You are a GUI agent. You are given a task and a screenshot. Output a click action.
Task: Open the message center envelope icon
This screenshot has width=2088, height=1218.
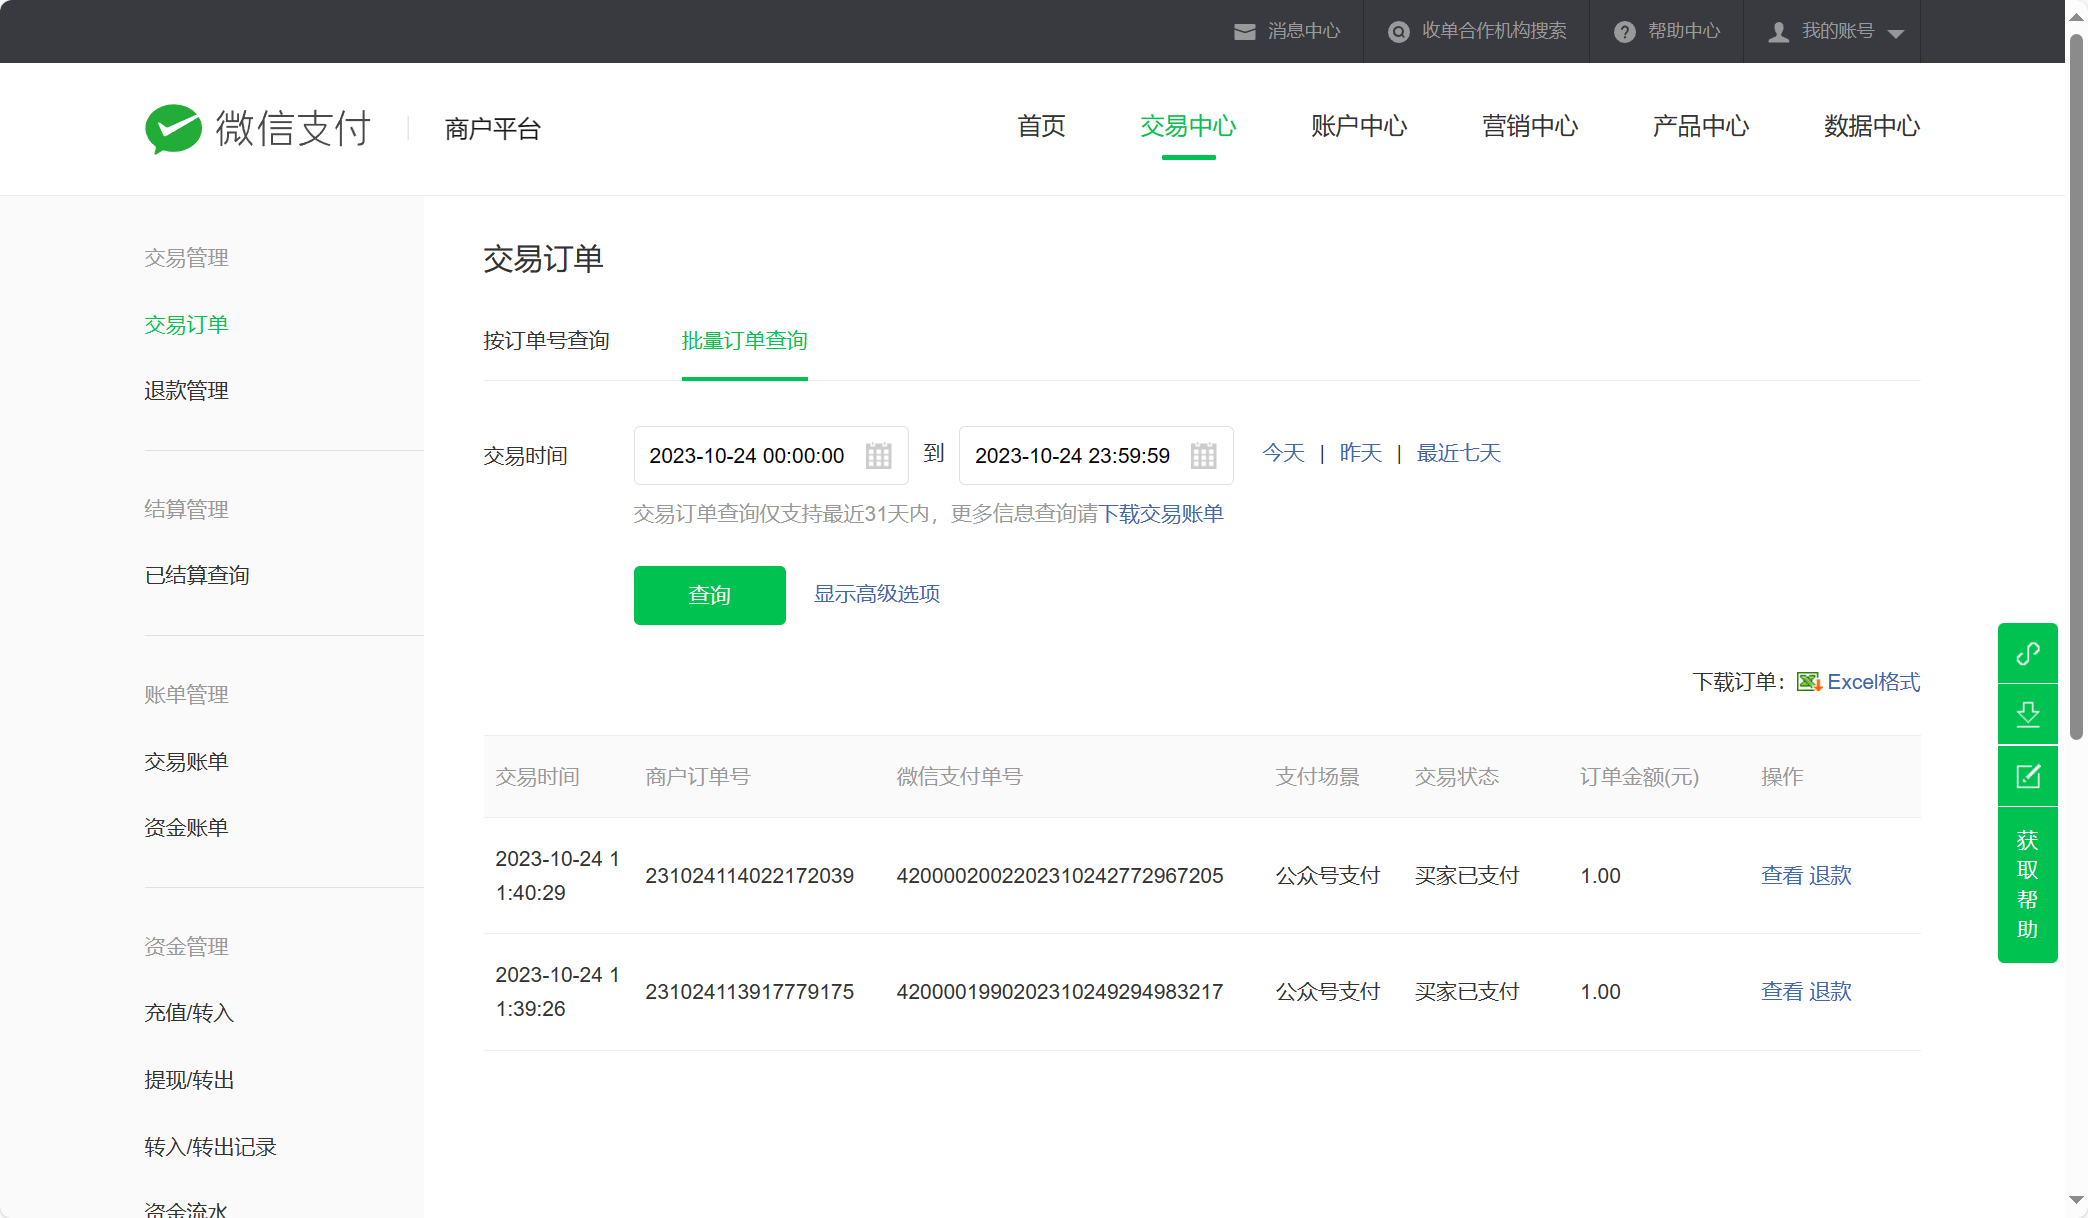(x=1244, y=32)
